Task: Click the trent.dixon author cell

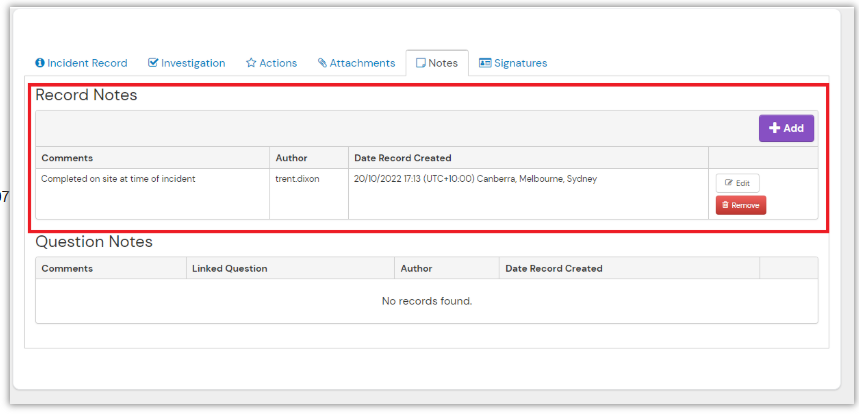Action: click(297, 179)
